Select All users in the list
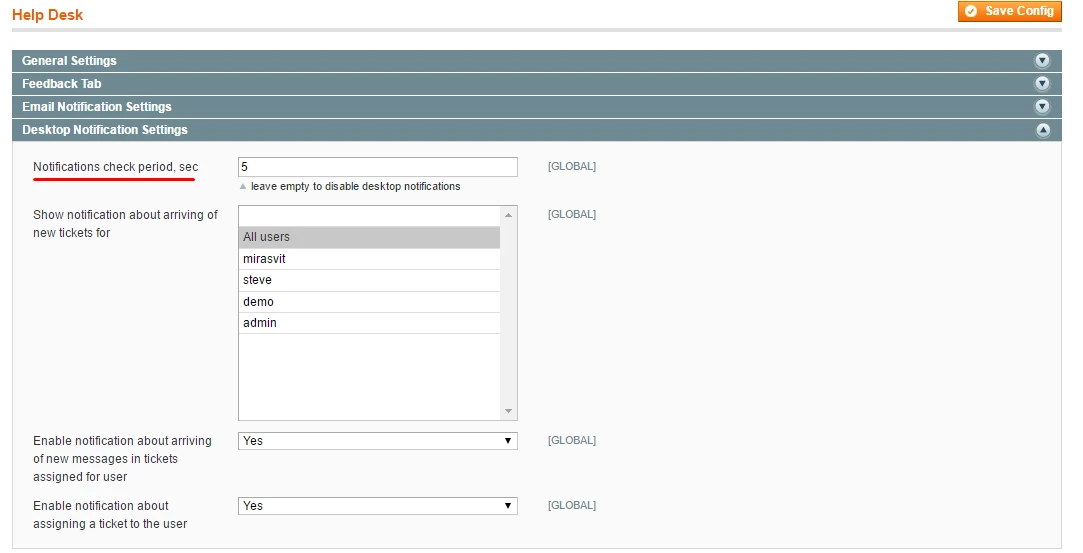The height and width of the screenshot is (553, 1083). [369, 237]
